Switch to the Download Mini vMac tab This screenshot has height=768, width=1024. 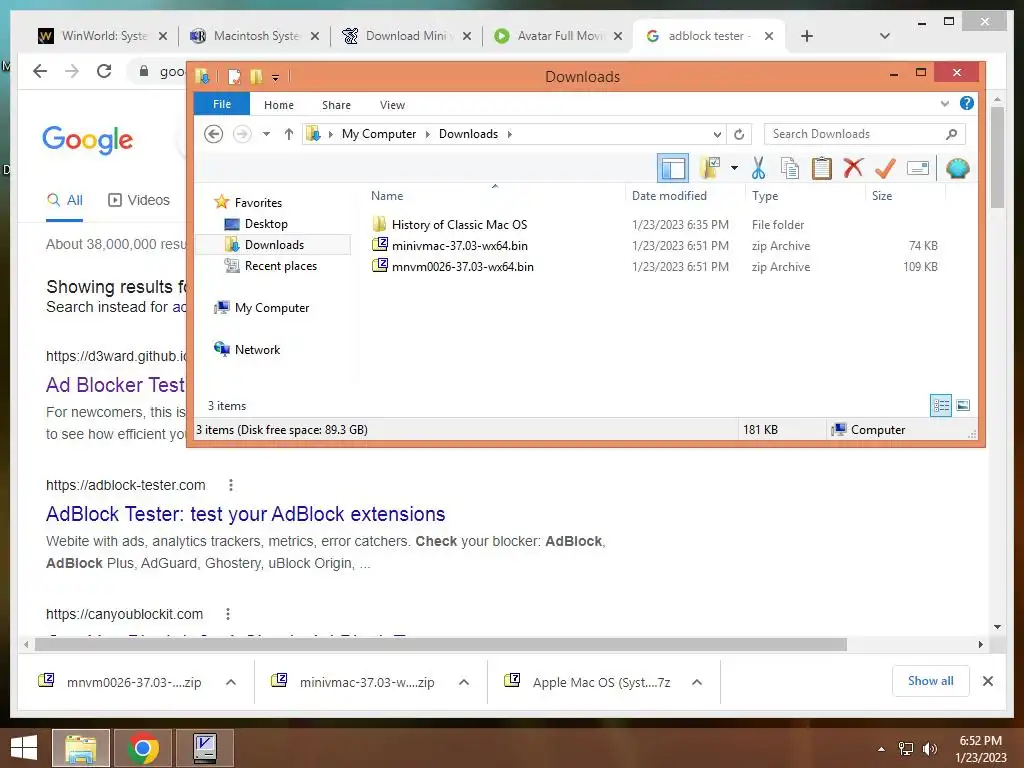coord(408,36)
